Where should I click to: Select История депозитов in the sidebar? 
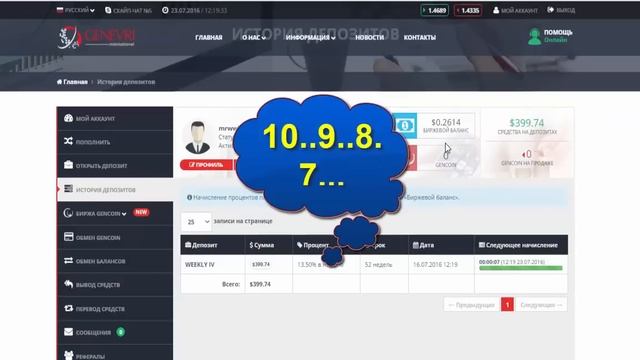tap(115, 189)
